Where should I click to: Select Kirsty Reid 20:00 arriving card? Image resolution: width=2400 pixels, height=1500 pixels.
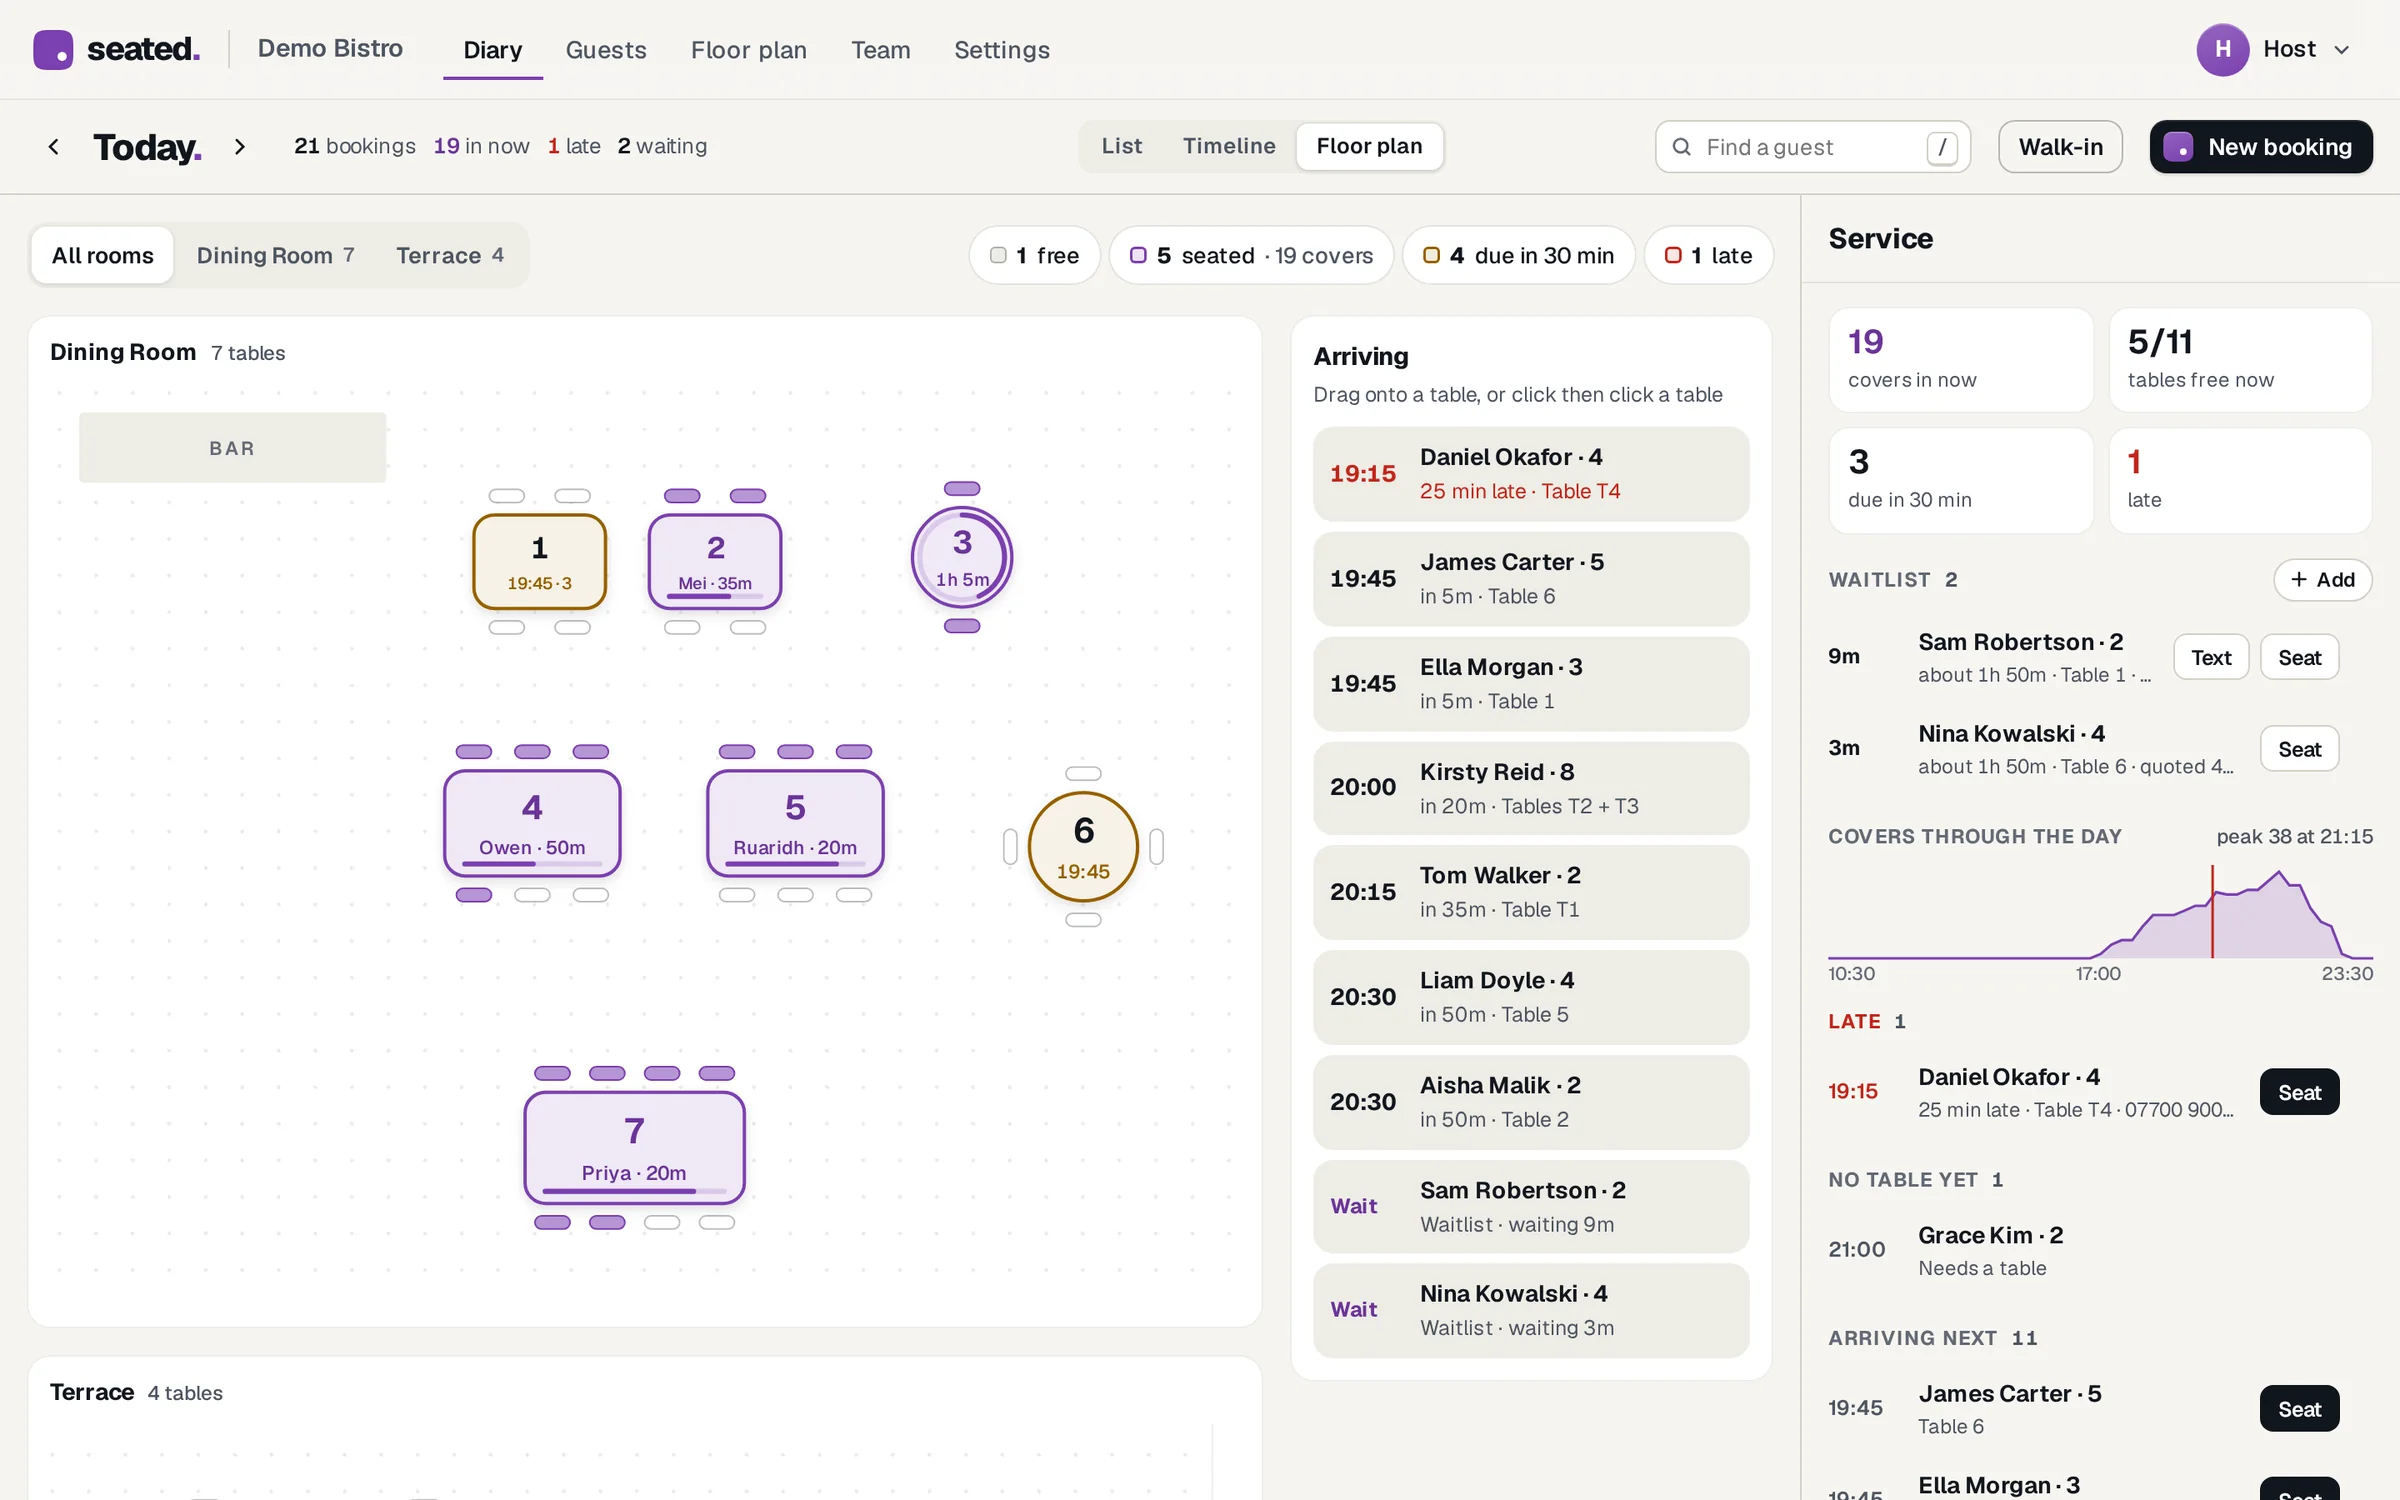point(1531,788)
